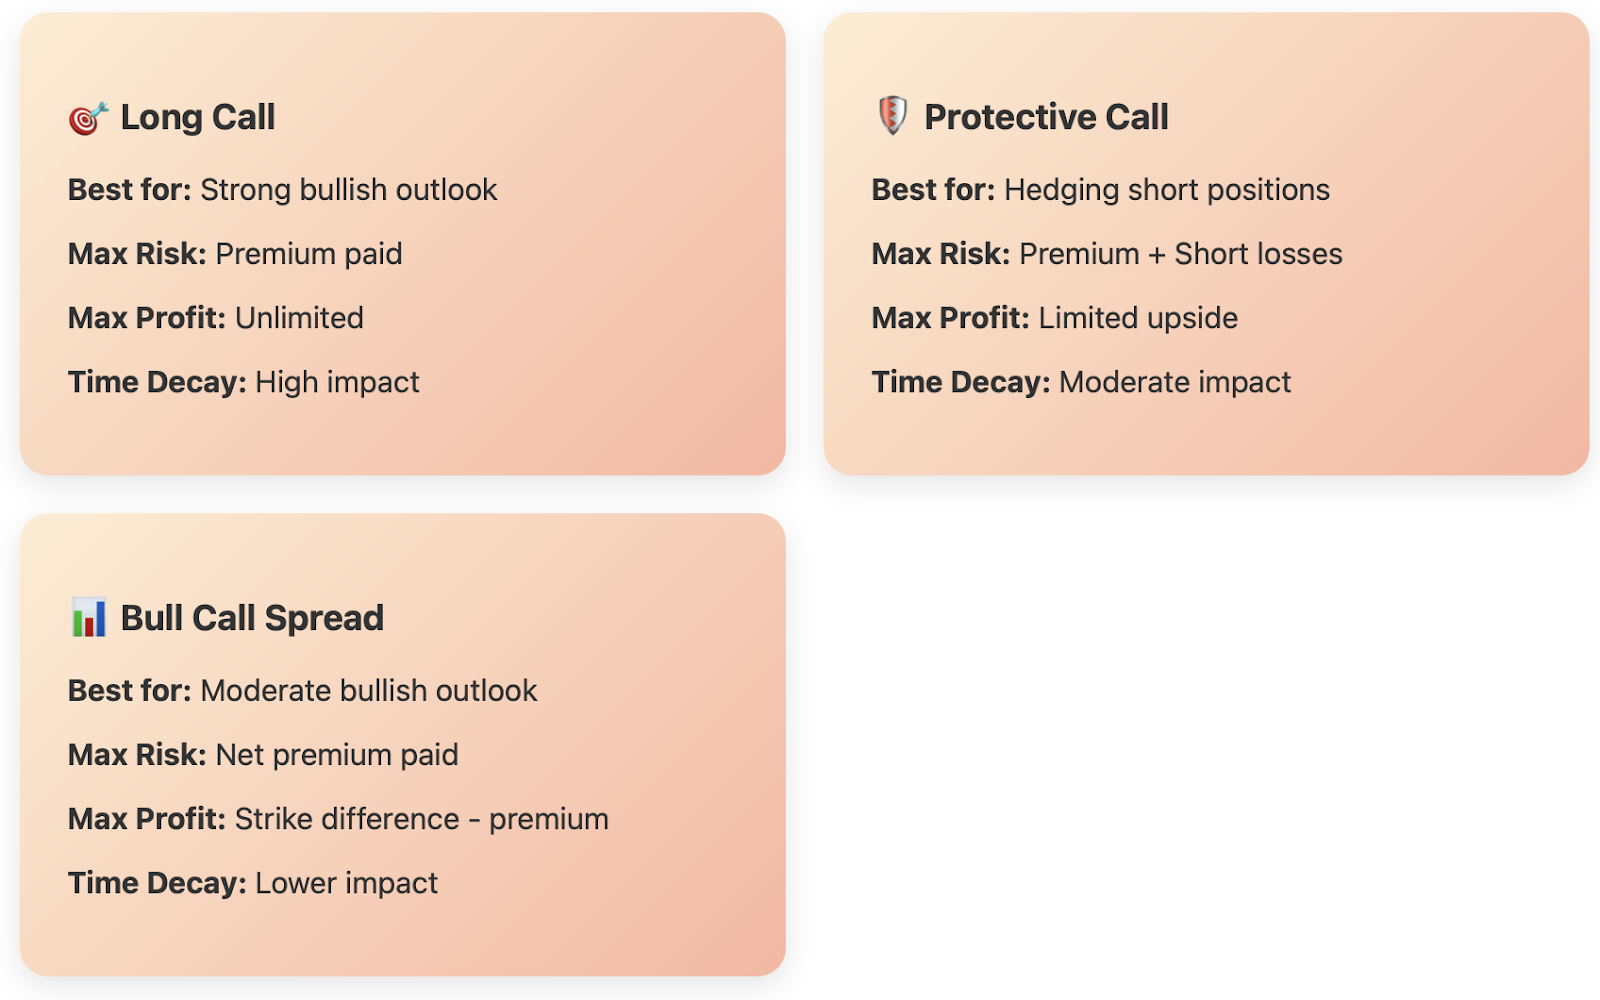Click 'Strike difference - premium' text
This screenshot has height=1000, width=1600.
(422, 819)
